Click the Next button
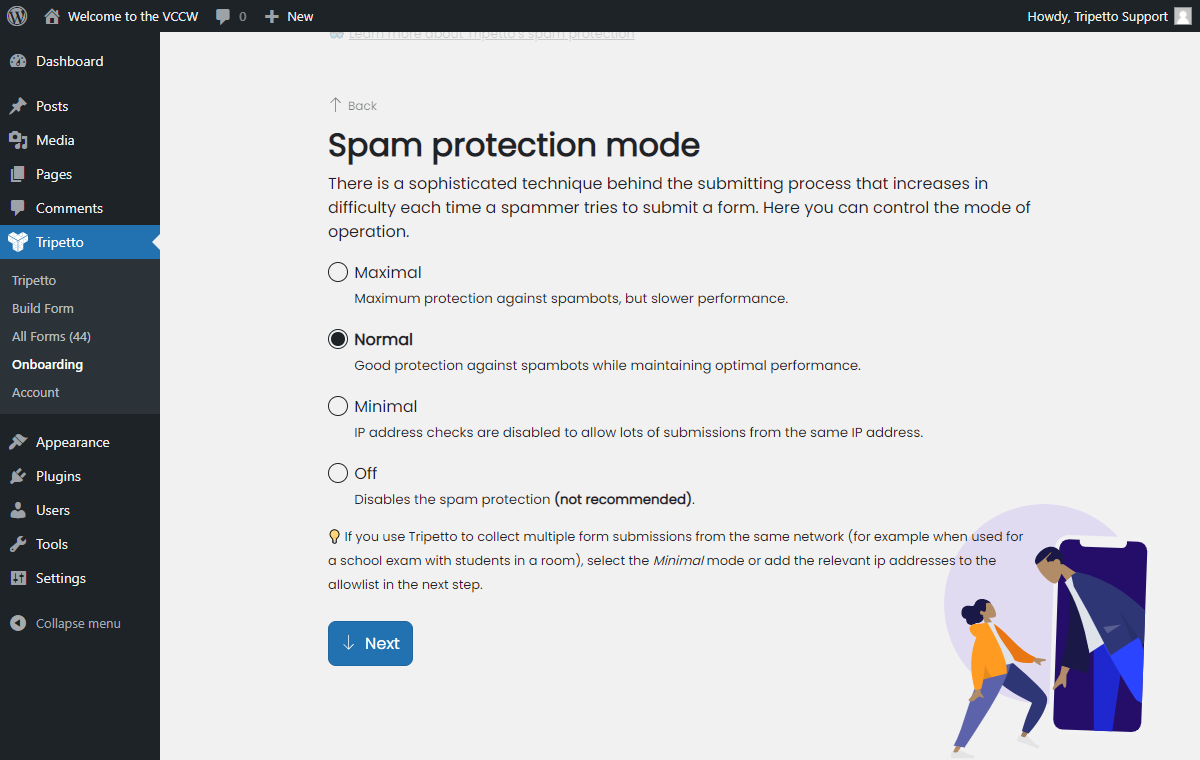The height and width of the screenshot is (760, 1200). [370, 643]
